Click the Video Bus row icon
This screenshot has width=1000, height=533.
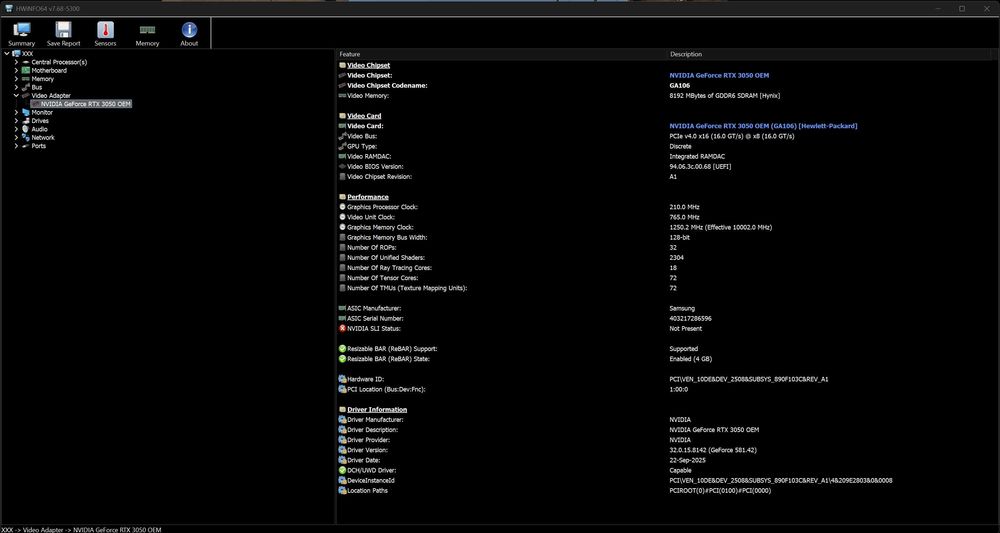(x=342, y=136)
